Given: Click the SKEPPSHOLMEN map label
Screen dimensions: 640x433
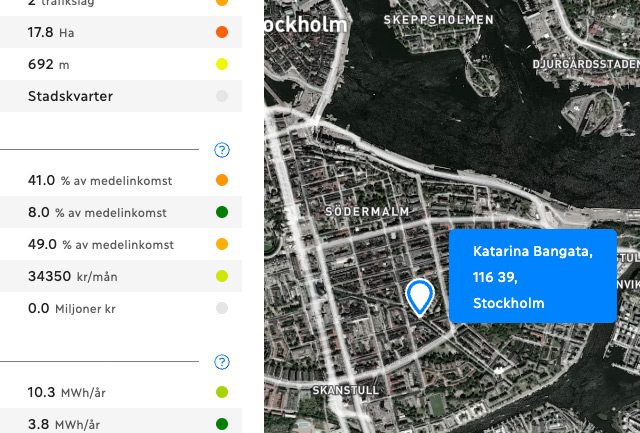Looking at the screenshot, I should 439,20.
